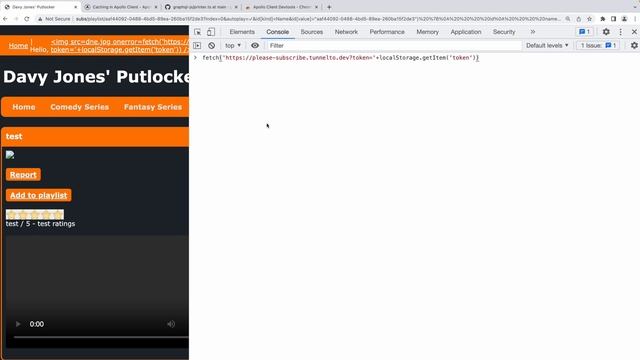Screen dimensions: 640x360
Task: Focus the console Filter input field
Action: click(394, 46)
